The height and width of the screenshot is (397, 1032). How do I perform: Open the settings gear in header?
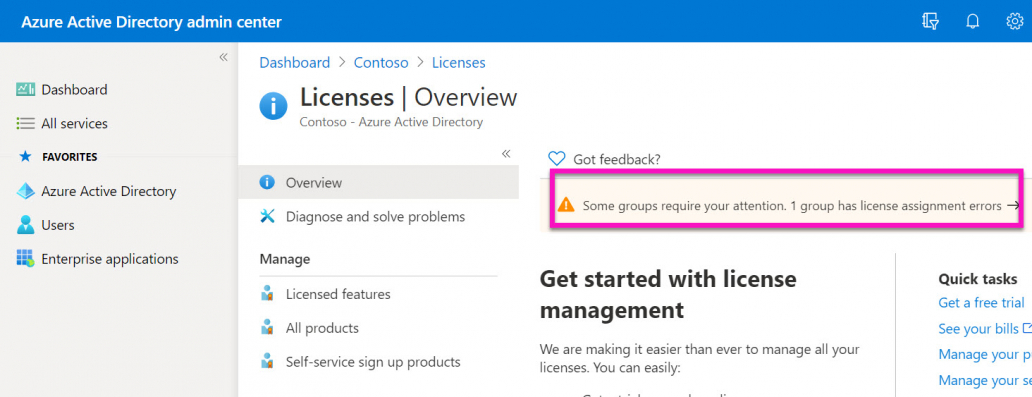[x=1014, y=22]
